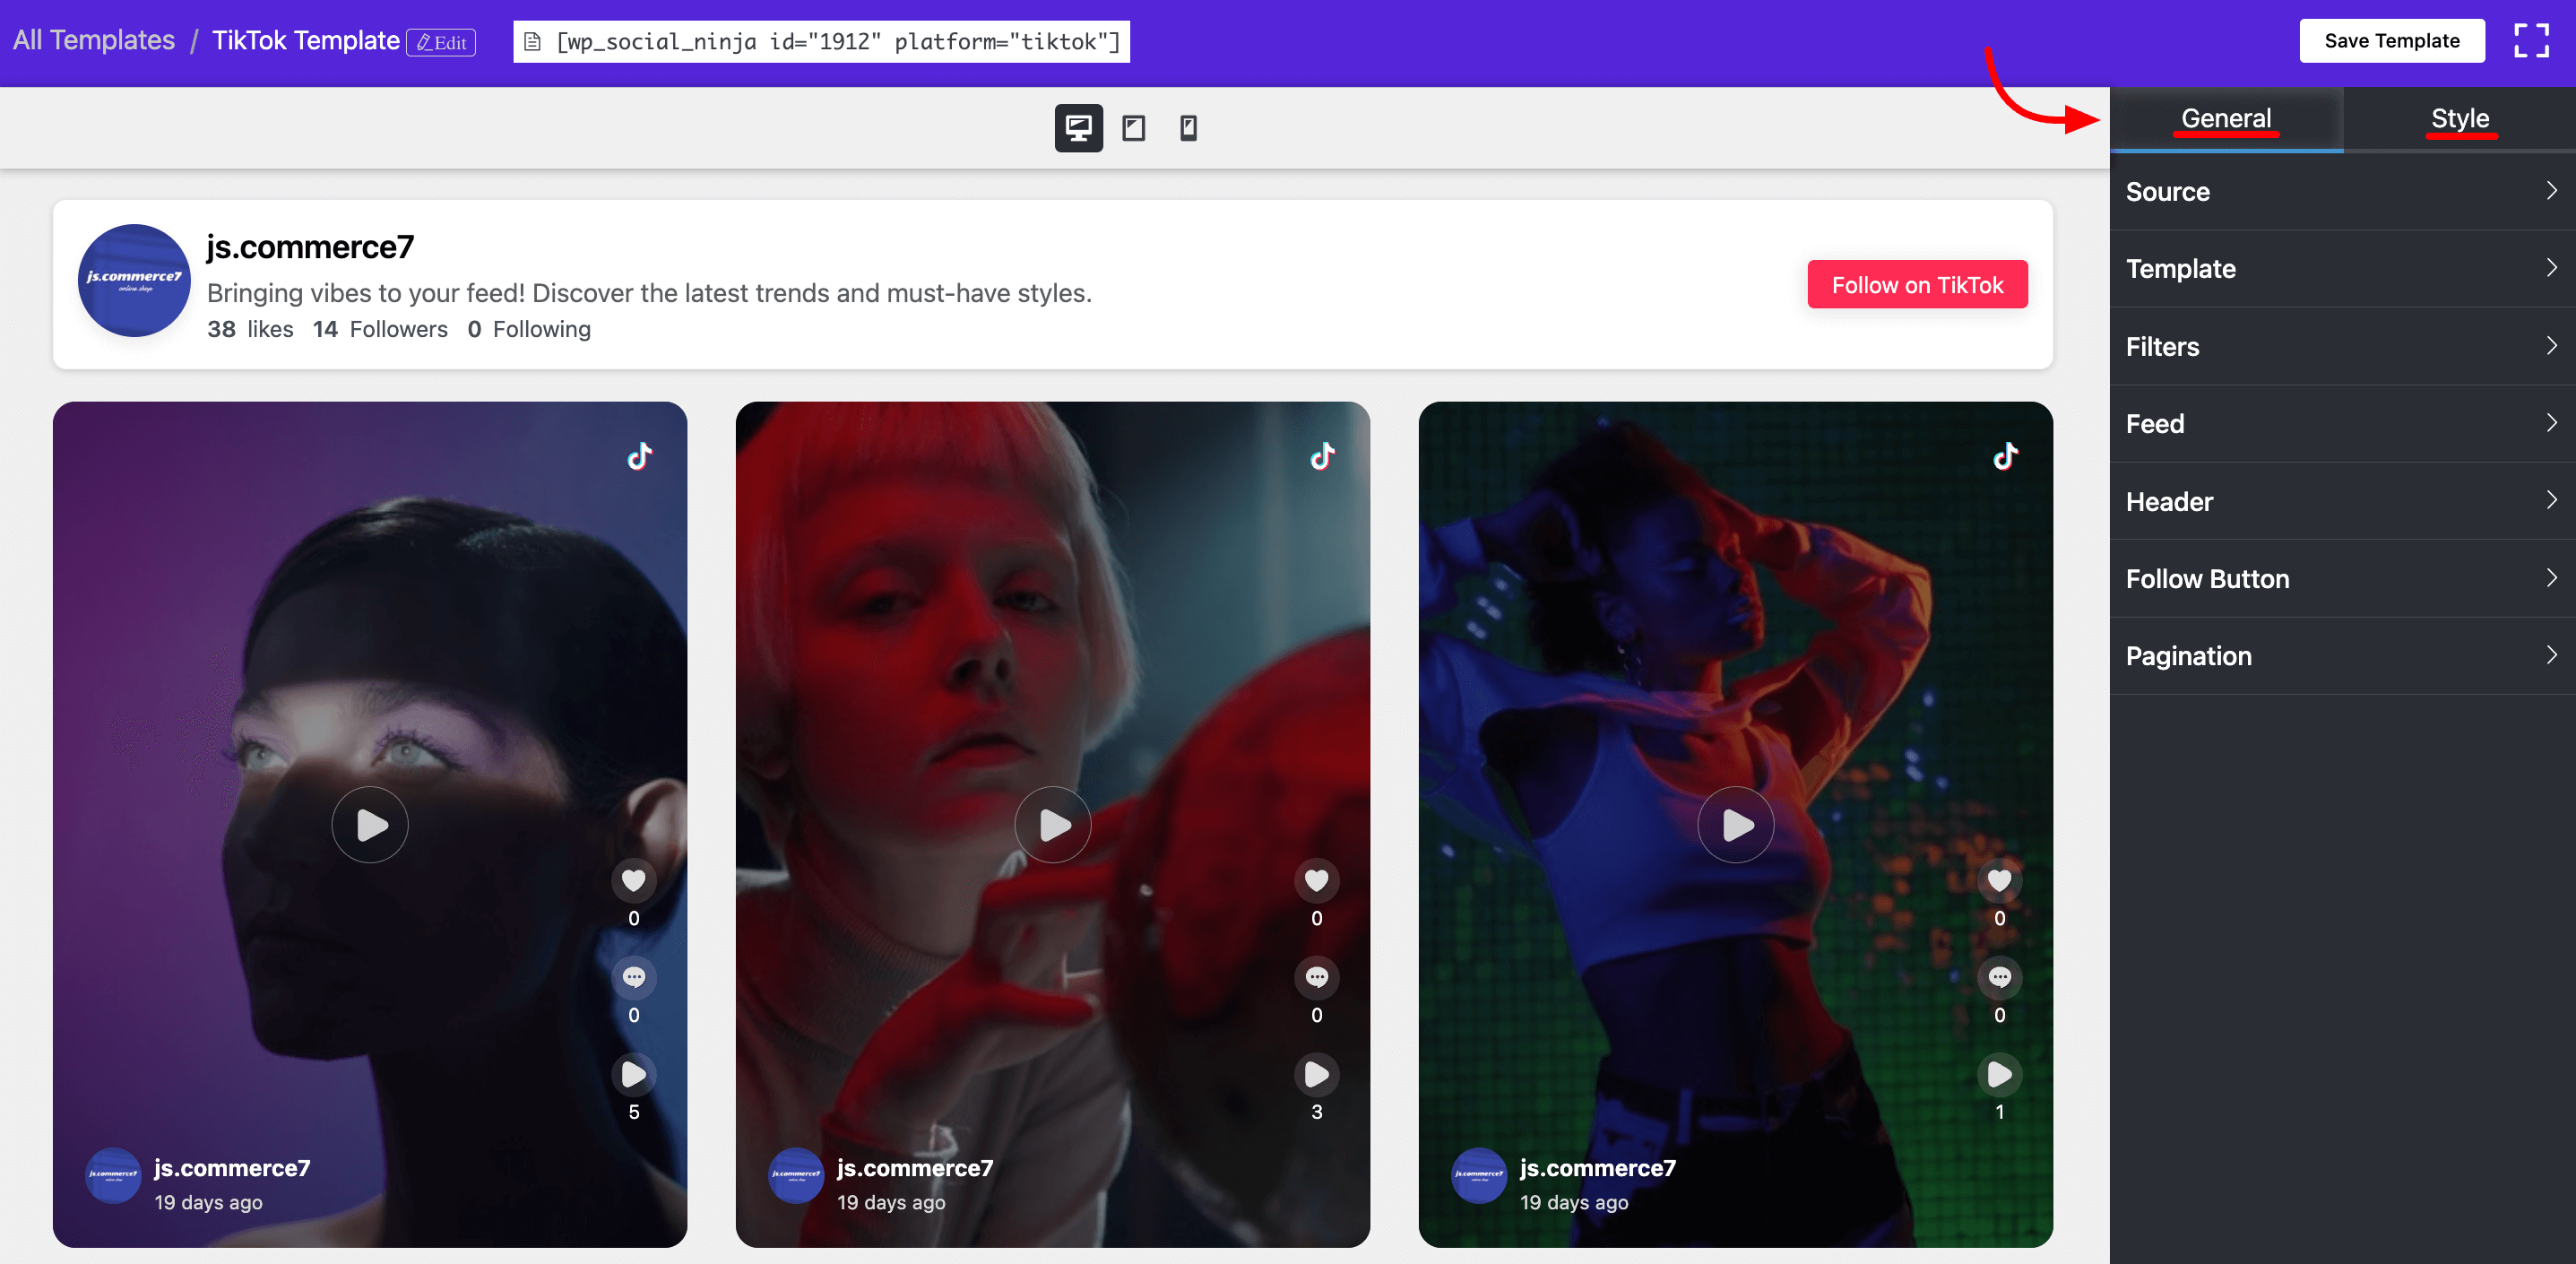The width and height of the screenshot is (2576, 1264).
Task: Click comment bubble icon on second video
Action: (x=1317, y=977)
